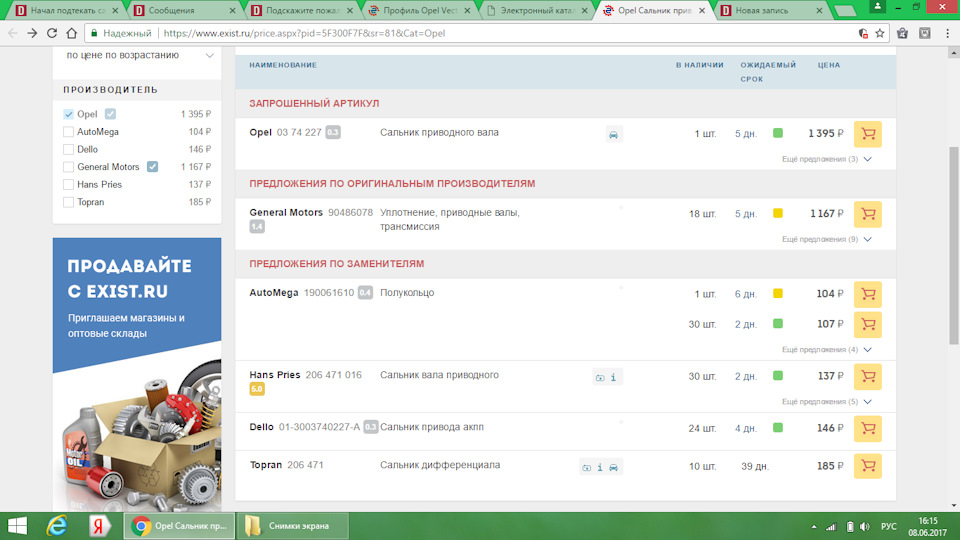Add AutoMega 107 ₽ offer to cart
Viewport: 960px width, 540px height.
pyautogui.click(x=868, y=324)
